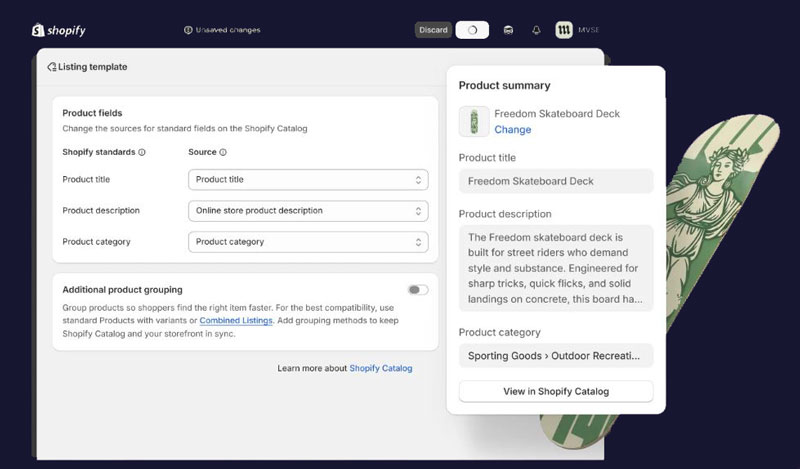Click the Listing template back icon
Image resolution: width=800 pixels, height=469 pixels.
click(52, 67)
